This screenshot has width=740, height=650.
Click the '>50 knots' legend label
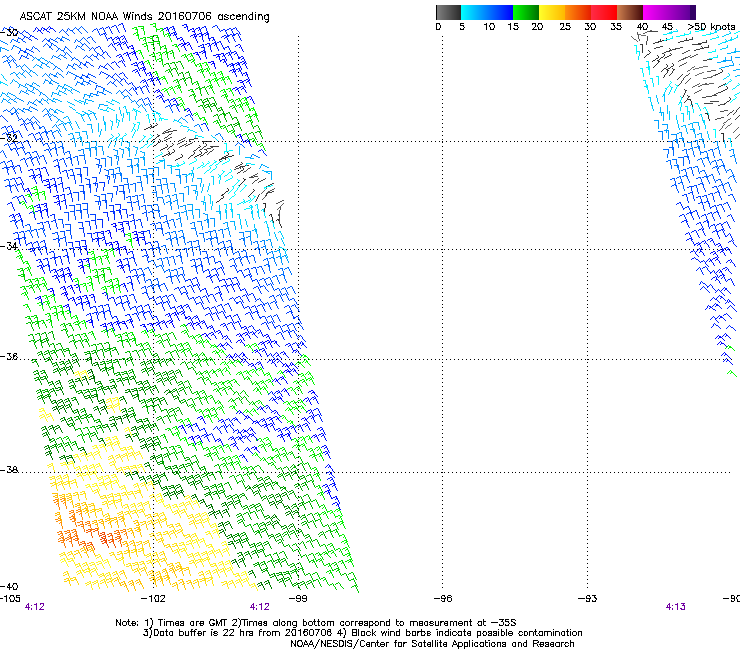click(x=711, y=27)
